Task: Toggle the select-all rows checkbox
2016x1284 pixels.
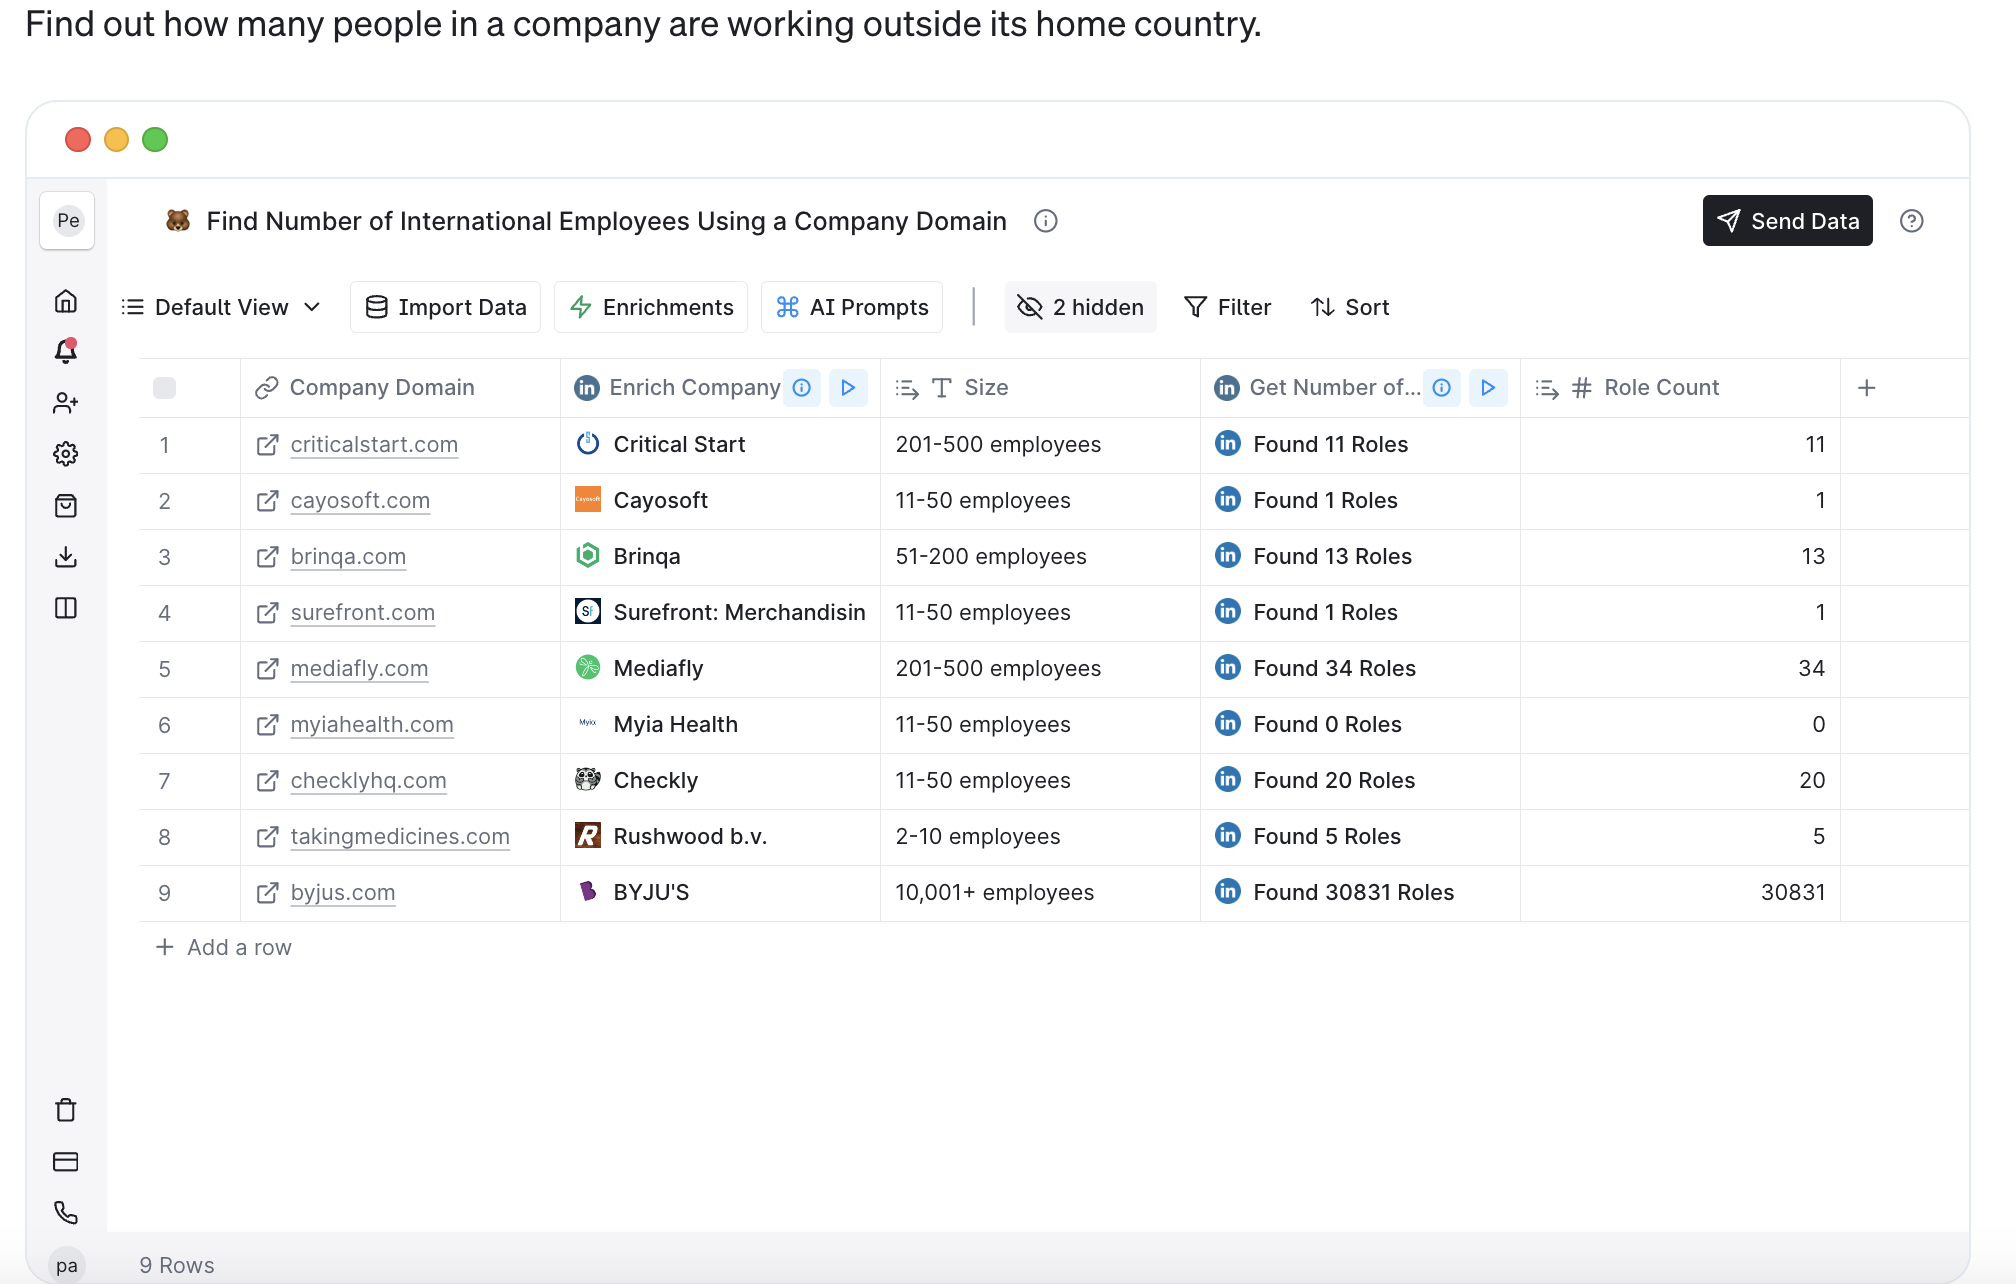Action: point(165,388)
